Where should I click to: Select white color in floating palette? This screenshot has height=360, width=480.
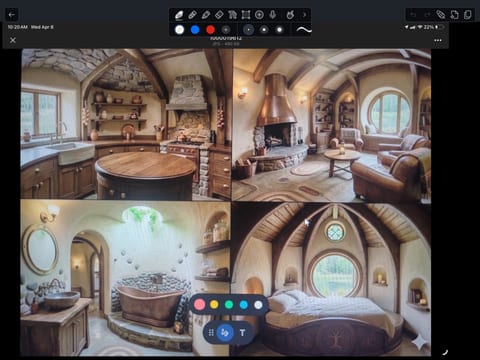[x=258, y=305]
